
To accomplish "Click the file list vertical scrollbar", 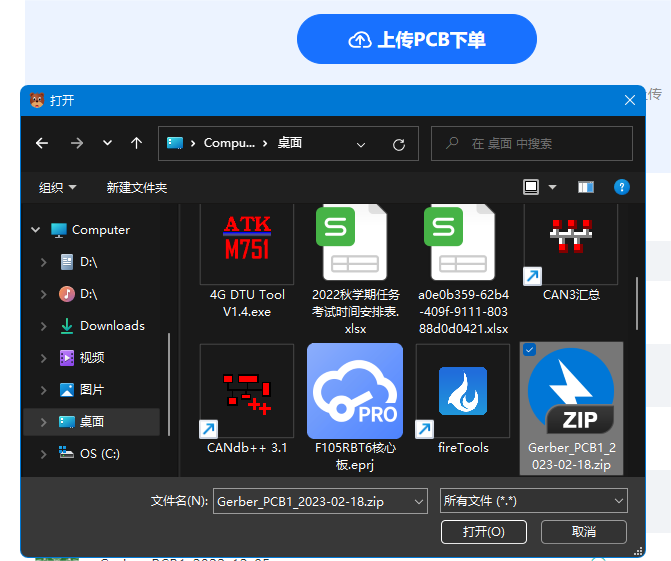I will point(637,303).
